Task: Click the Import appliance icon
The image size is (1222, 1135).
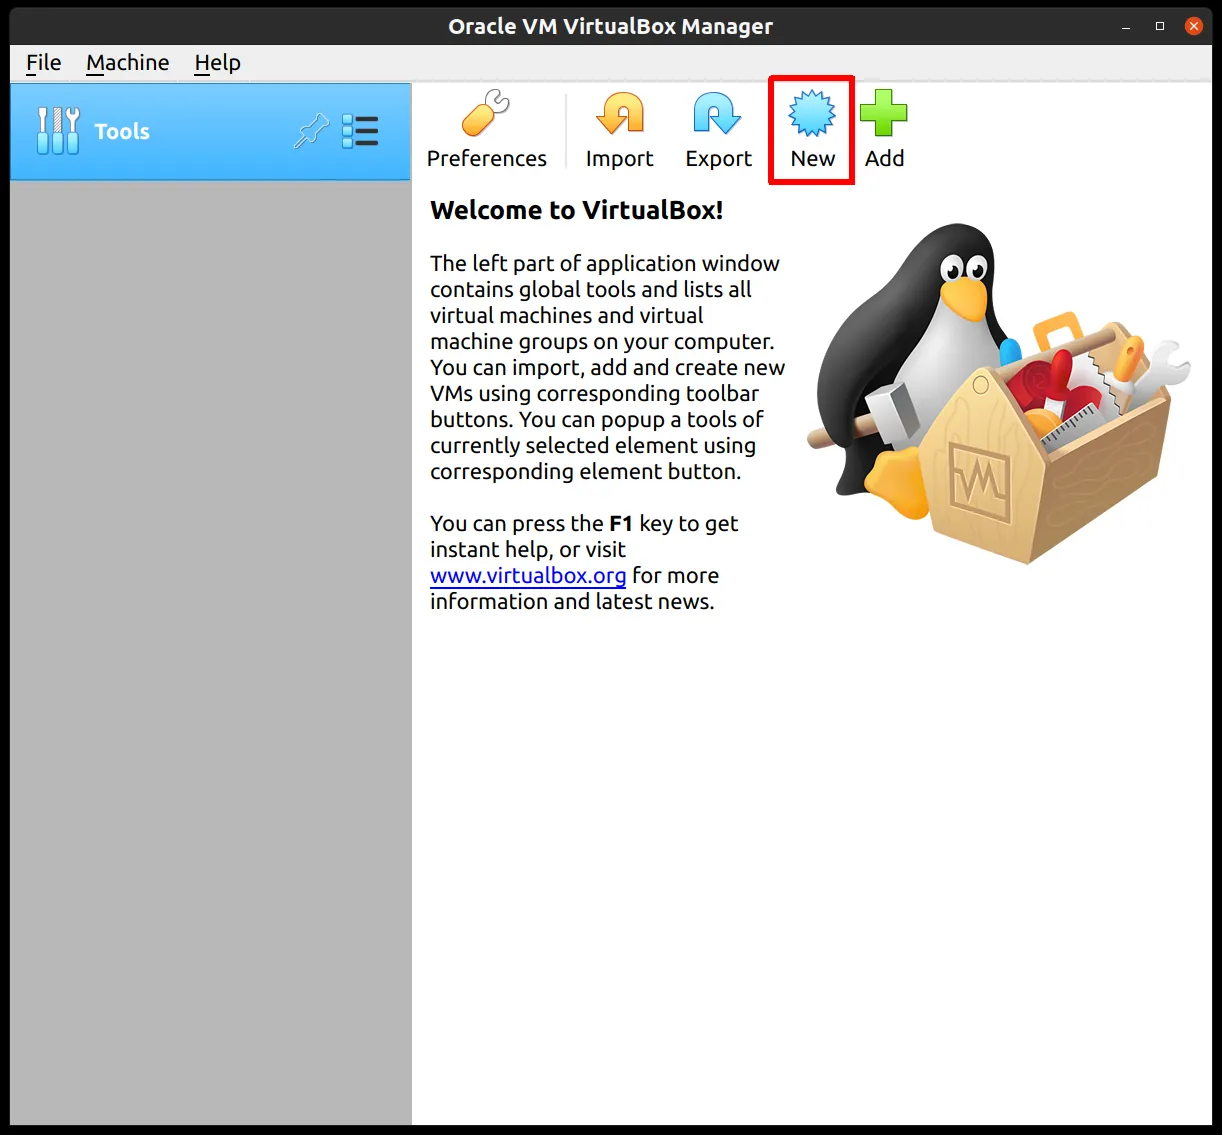Action: pos(619,114)
